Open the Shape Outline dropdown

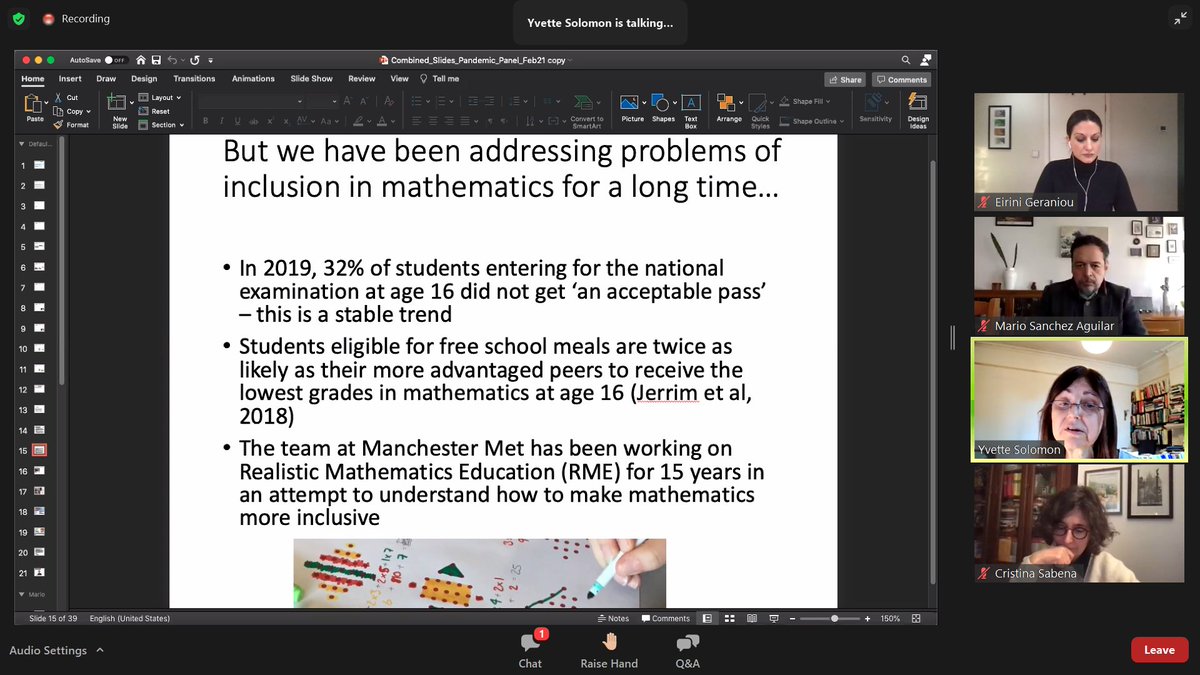click(811, 121)
